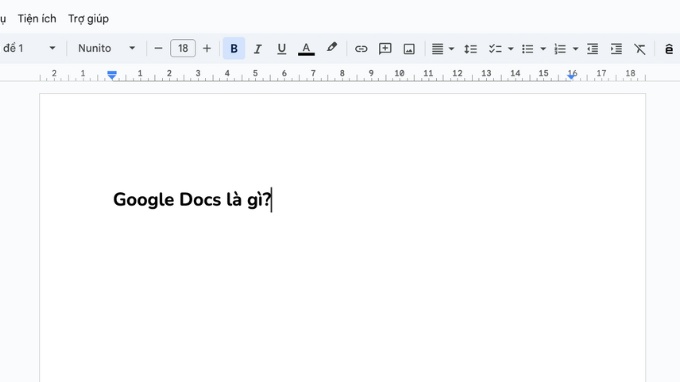This screenshot has width=680, height=382.
Task: Click the right indent marker on the ruler
Action: 572,77
